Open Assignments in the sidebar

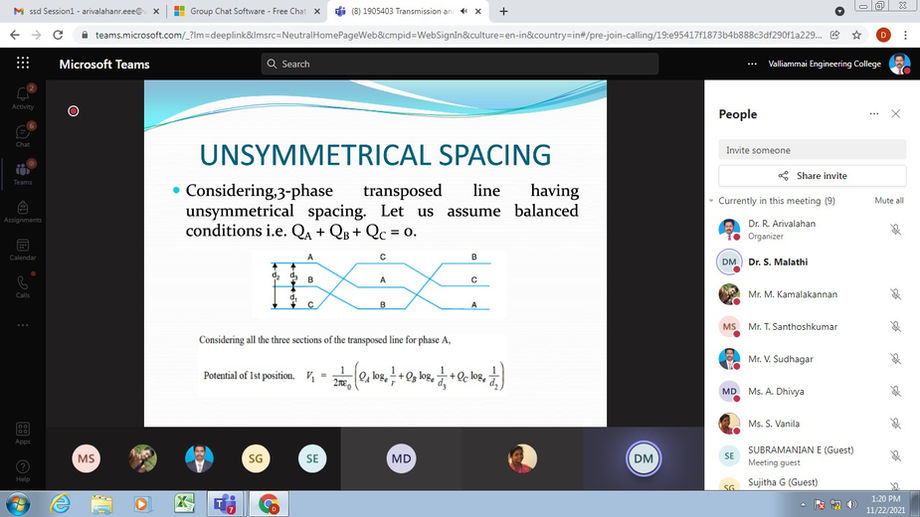click(x=23, y=211)
